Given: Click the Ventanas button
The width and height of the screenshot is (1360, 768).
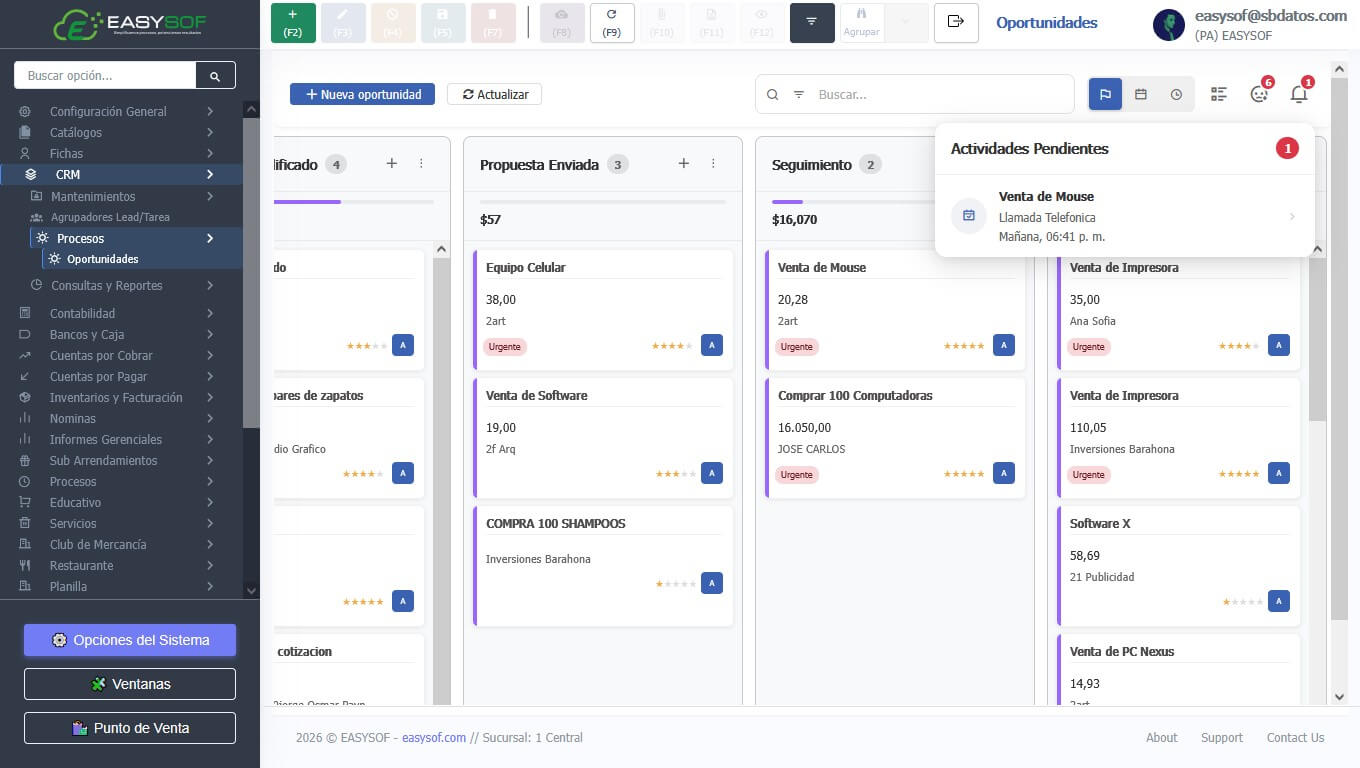Looking at the screenshot, I should 130,684.
